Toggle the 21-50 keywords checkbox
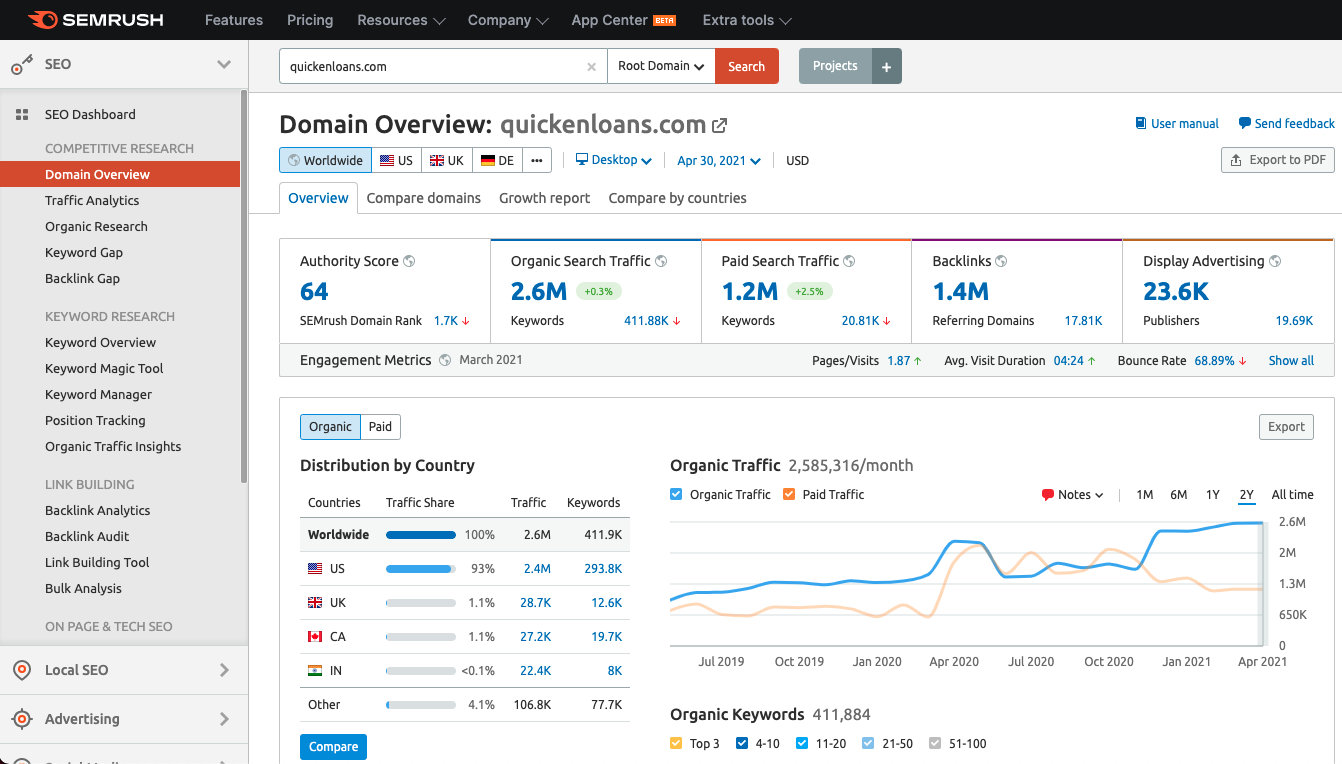This screenshot has height=764, width=1342. (868, 743)
